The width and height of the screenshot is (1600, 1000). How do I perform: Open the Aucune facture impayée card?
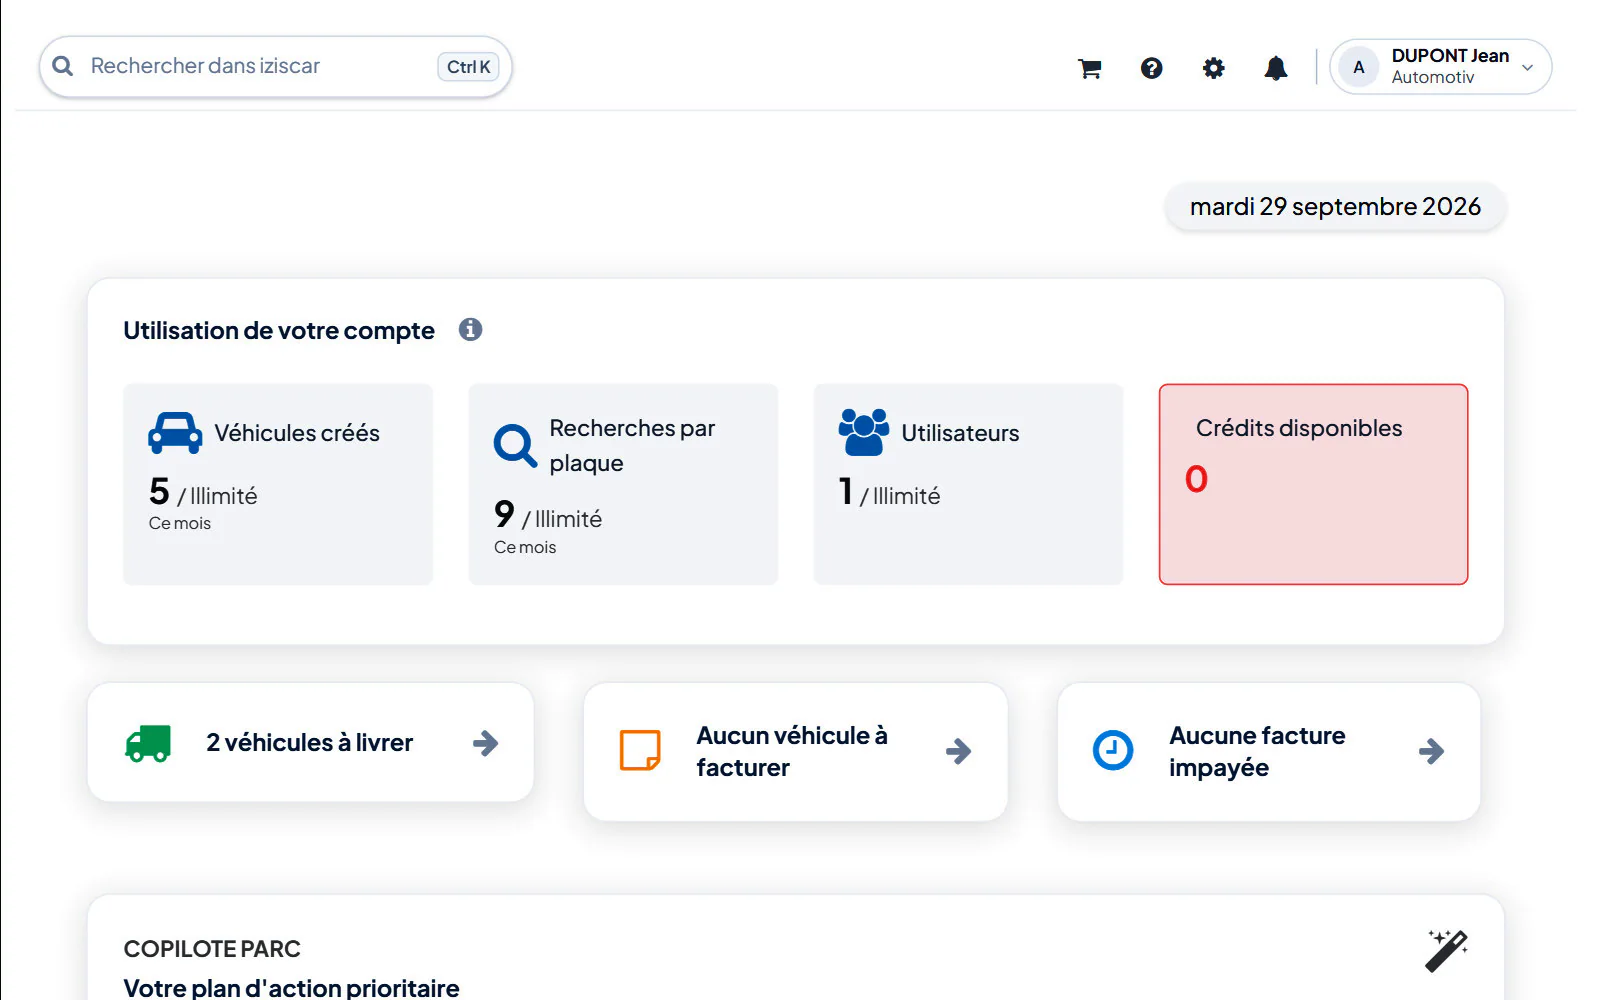tap(1269, 752)
